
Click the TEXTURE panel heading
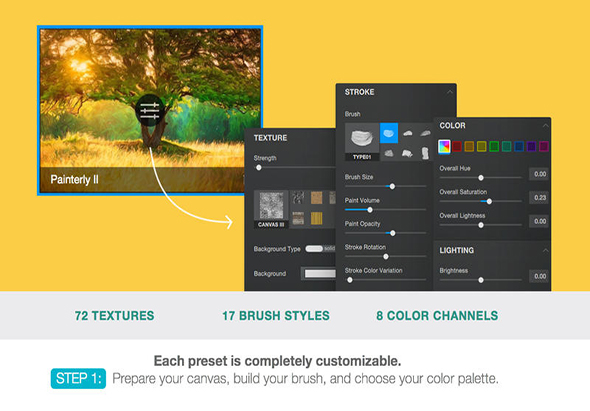(270, 138)
